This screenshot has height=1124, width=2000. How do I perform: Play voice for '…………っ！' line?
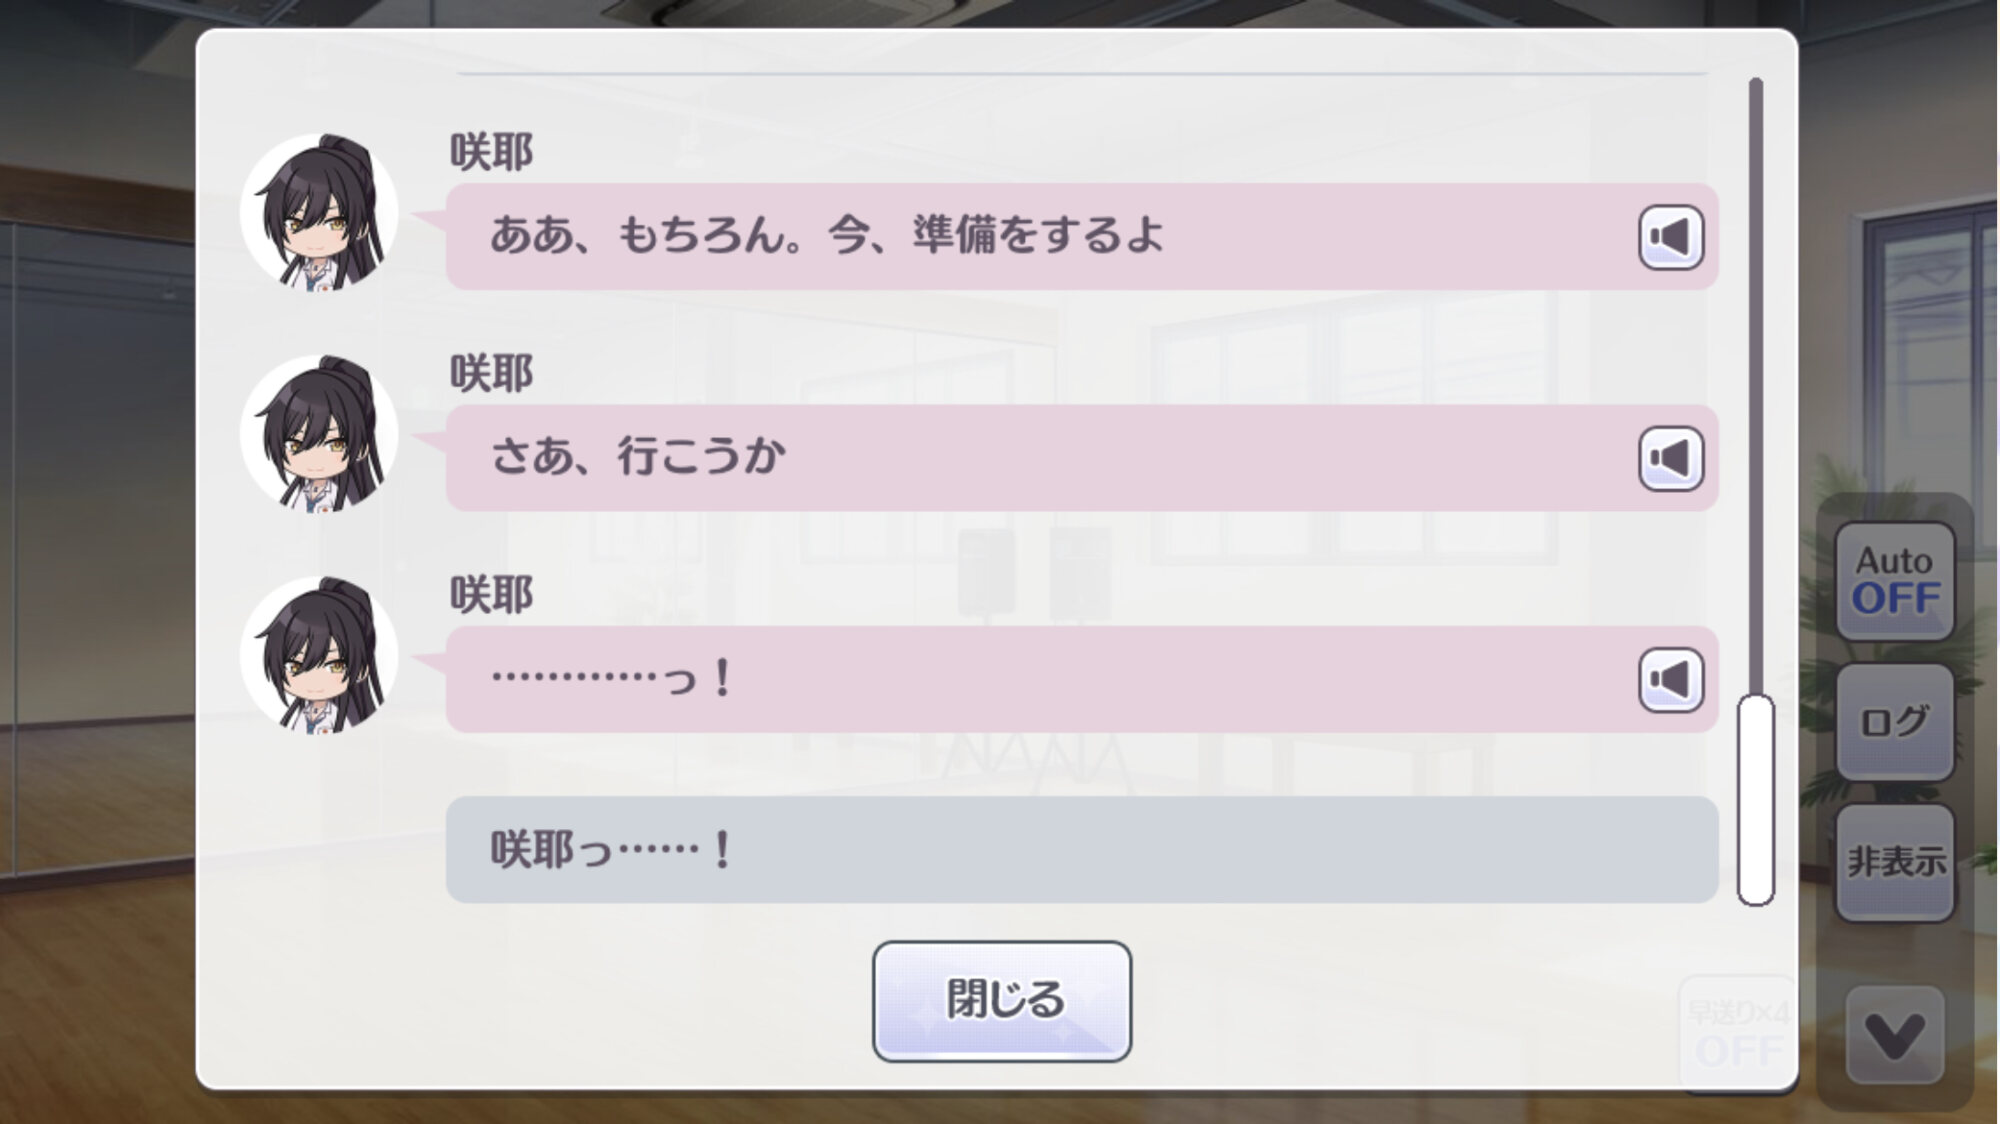(1670, 680)
